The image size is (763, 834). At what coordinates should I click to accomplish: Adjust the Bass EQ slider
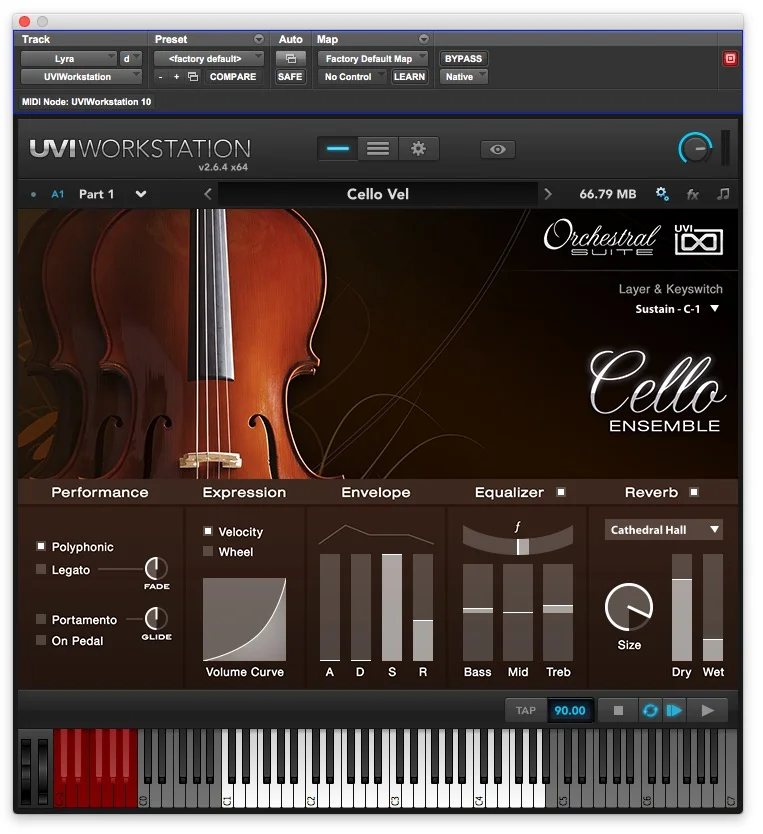click(x=477, y=612)
